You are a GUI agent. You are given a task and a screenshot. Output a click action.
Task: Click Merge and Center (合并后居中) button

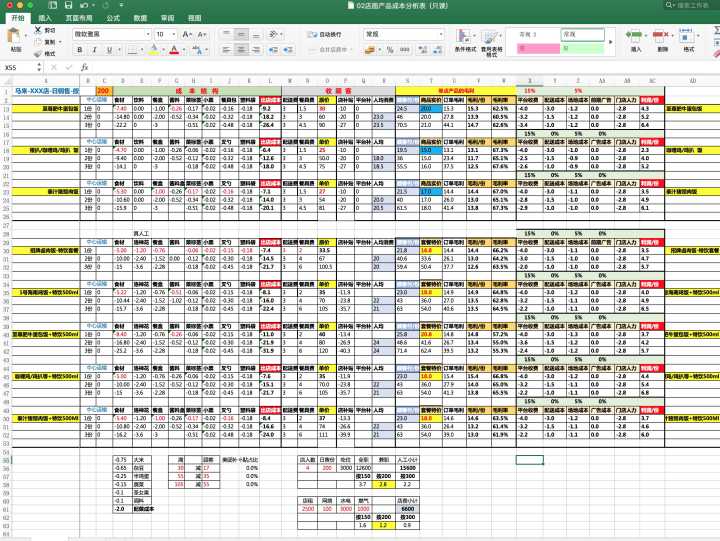pos(331,50)
